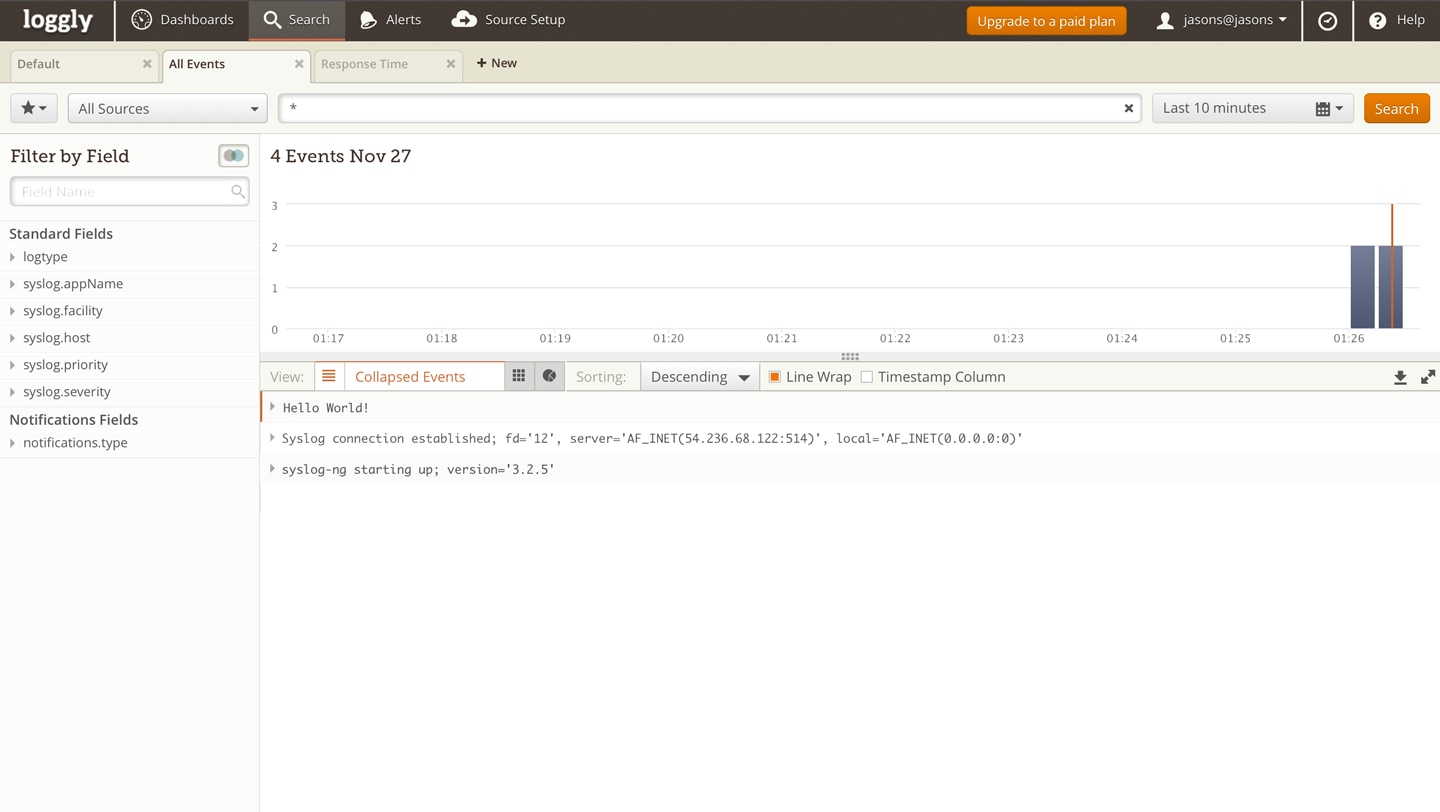Click the Field Name filter input
The width and height of the screenshot is (1440, 812).
point(122,191)
